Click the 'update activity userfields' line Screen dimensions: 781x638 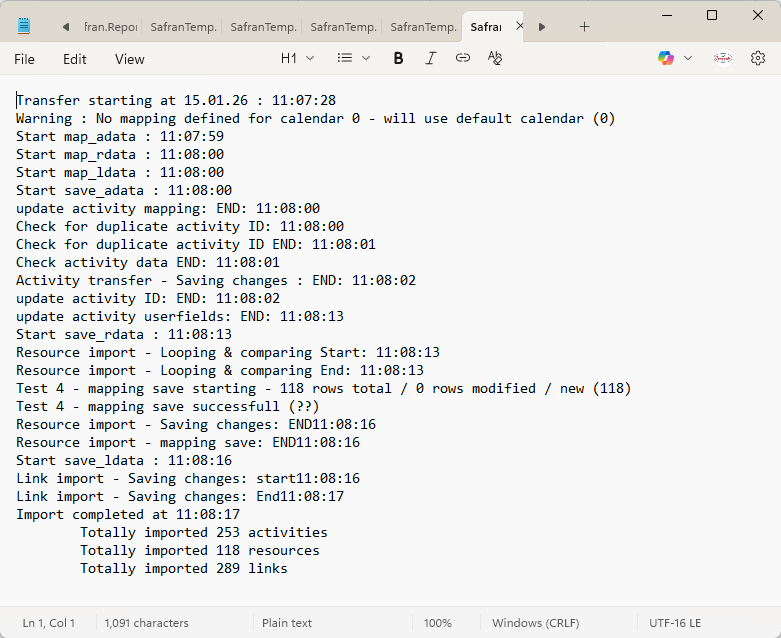180,316
